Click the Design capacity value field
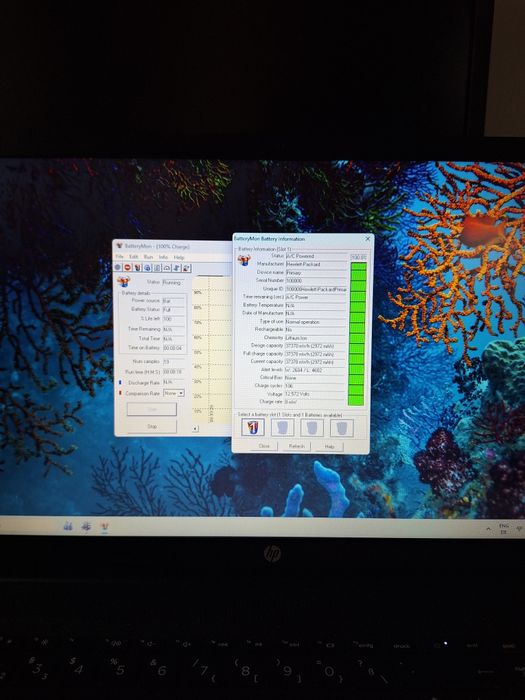This screenshot has width=525, height=700. tap(316, 346)
